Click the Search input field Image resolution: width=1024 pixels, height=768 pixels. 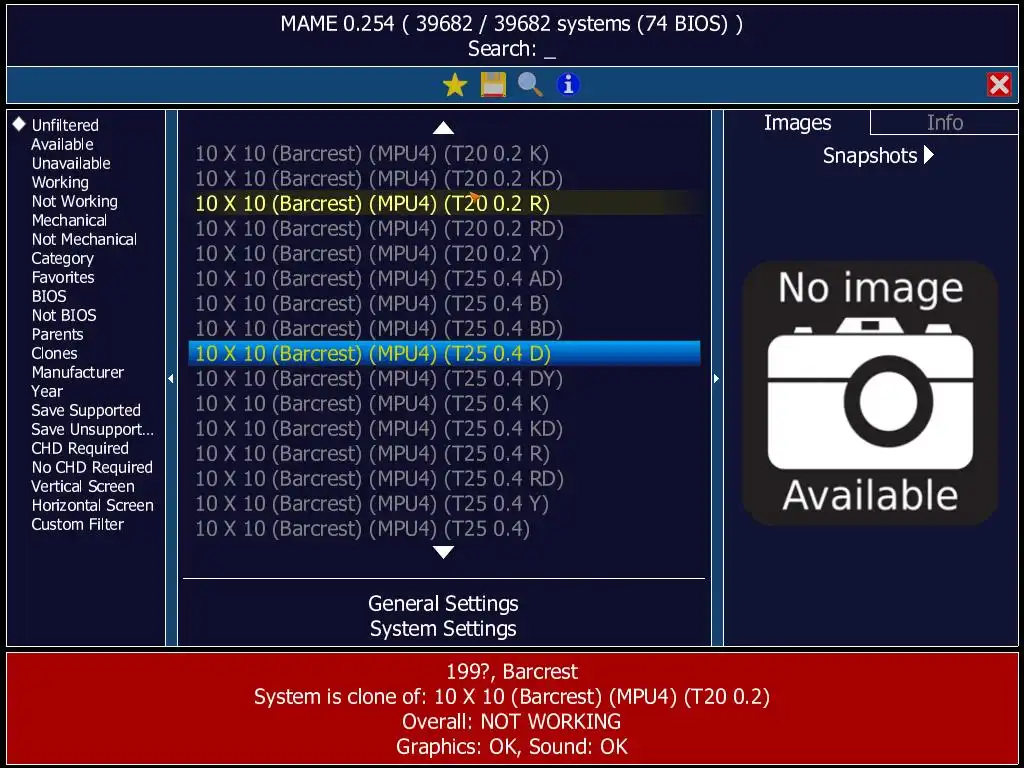[512, 48]
